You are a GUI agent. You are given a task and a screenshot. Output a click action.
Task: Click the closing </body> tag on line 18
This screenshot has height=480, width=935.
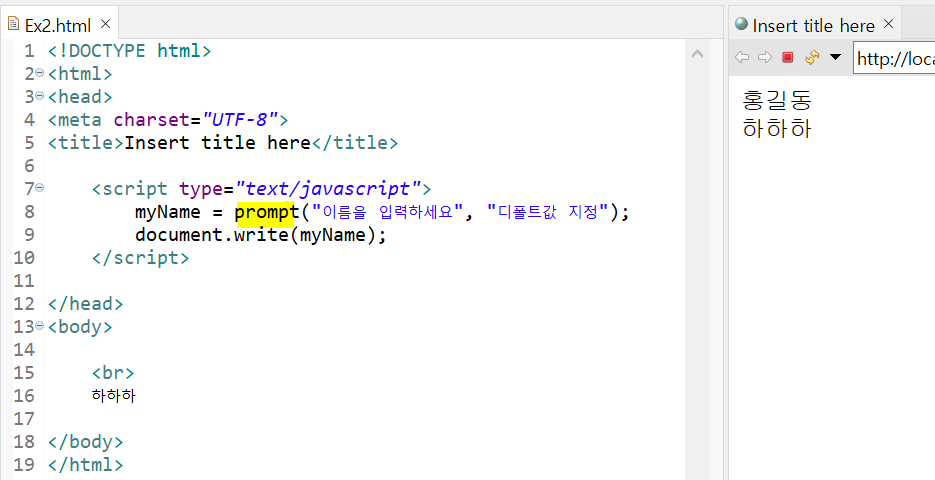click(86, 442)
